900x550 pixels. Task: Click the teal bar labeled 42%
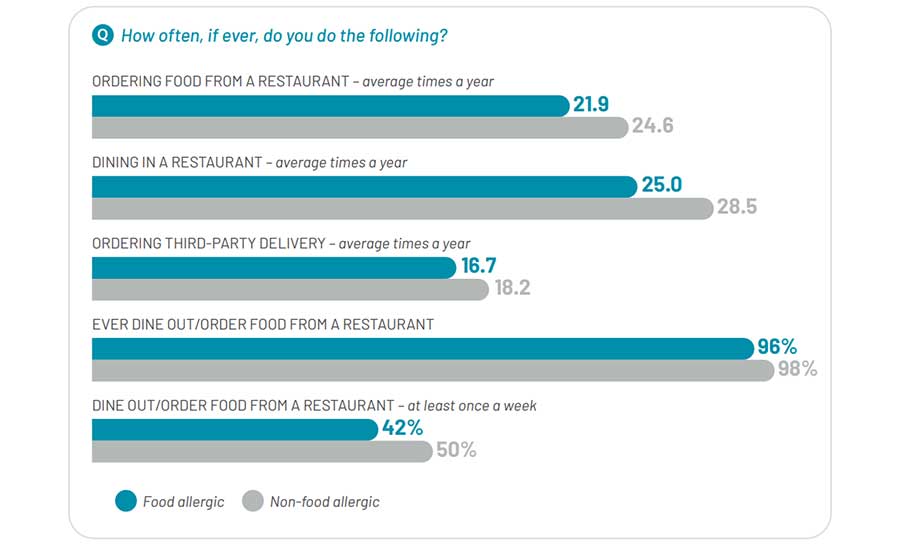coord(236,429)
